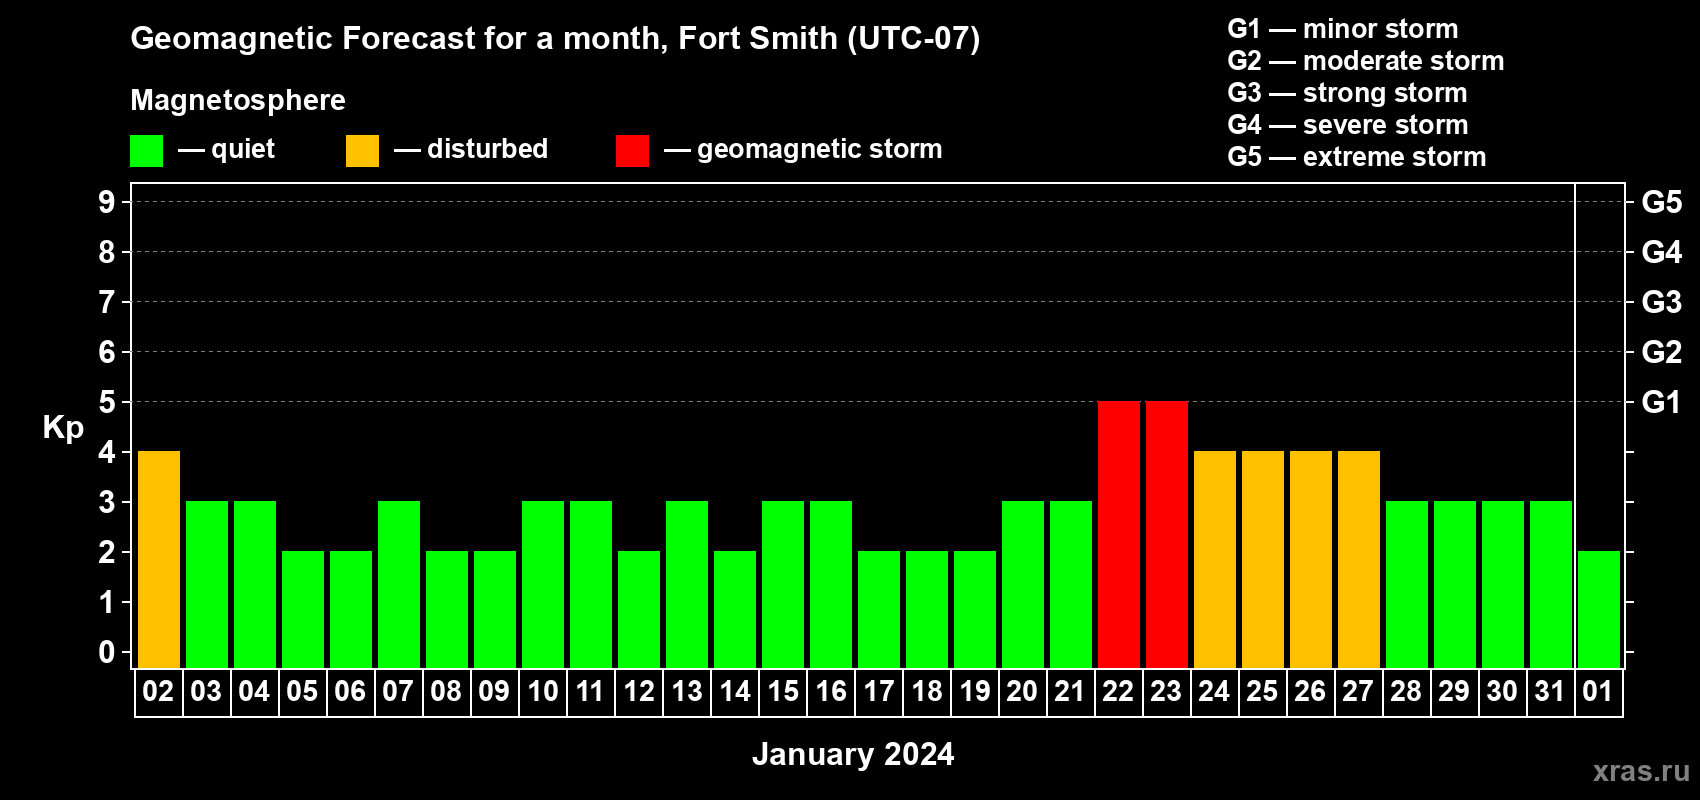The width and height of the screenshot is (1700, 800).
Task: Click the Kp axis value 9
Action: point(107,202)
